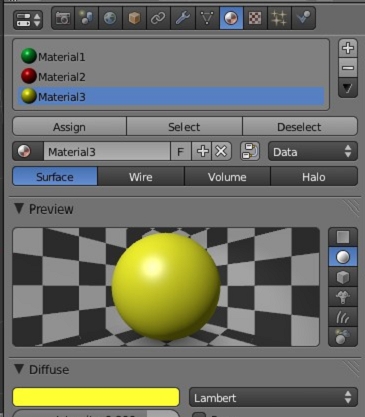Select Wire material type
This screenshot has width=365, height=417.
(141, 176)
